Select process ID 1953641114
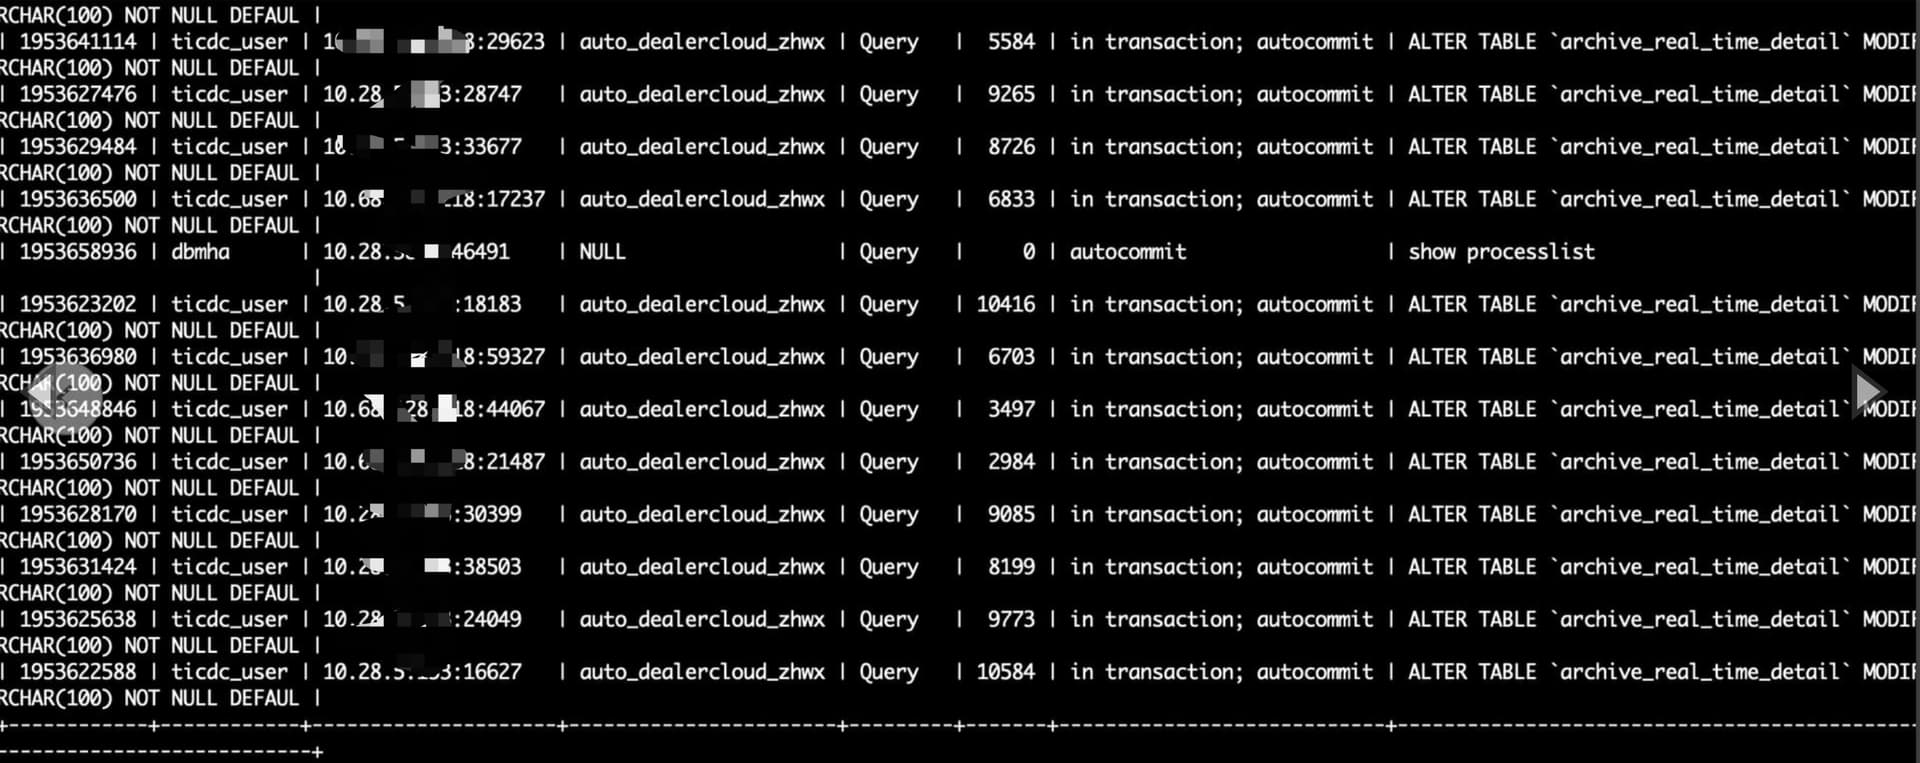1920x763 pixels. point(78,42)
